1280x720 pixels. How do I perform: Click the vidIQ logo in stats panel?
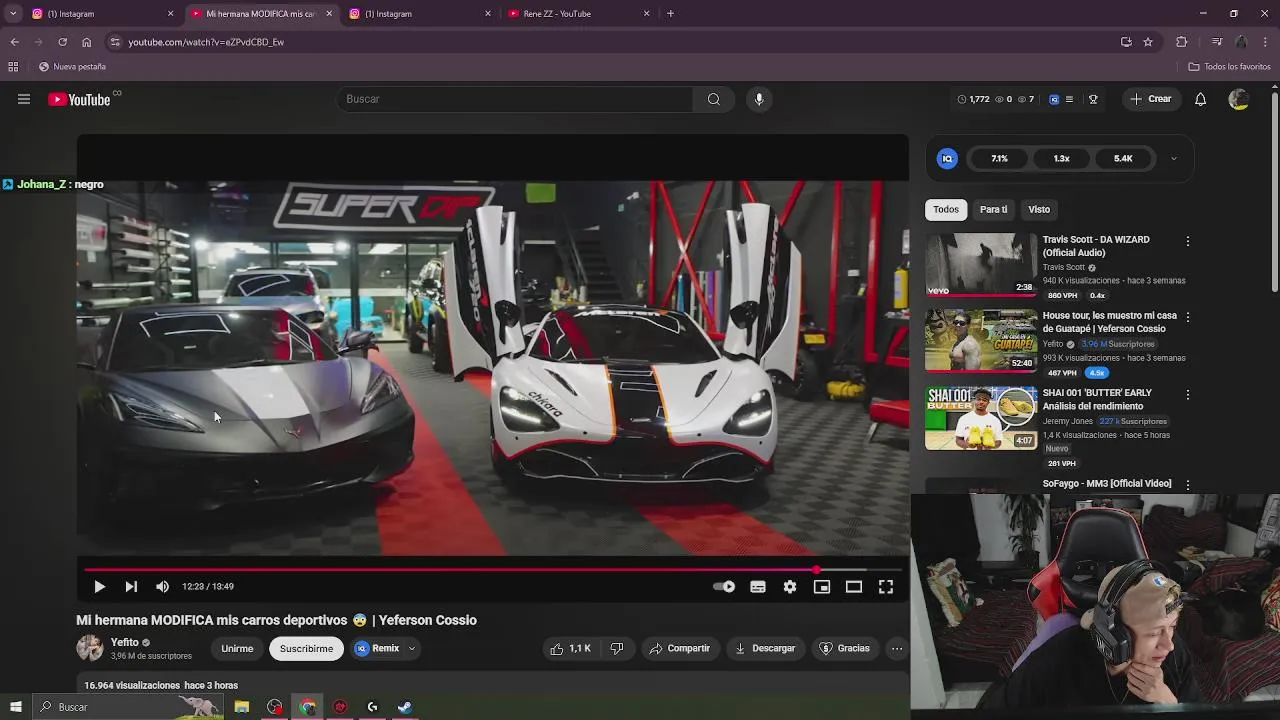tap(947, 159)
